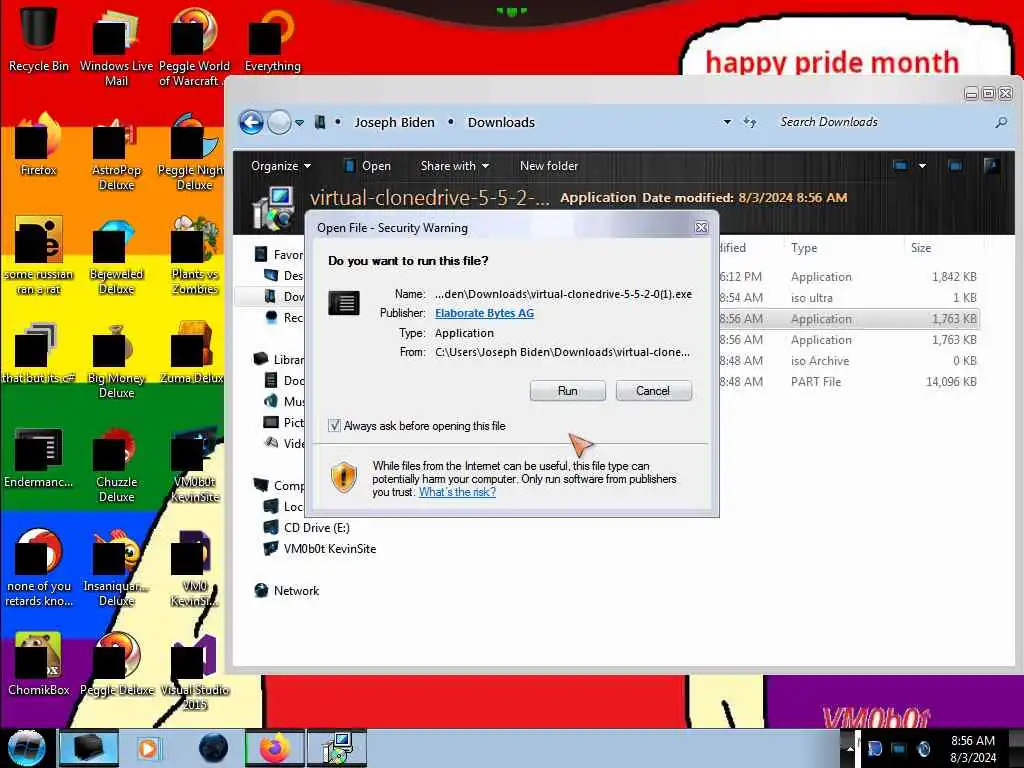Open the Elaborate Bytes AG publisher link
The height and width of the screenshot is (768, 1024).
click(x=484, y=313)
